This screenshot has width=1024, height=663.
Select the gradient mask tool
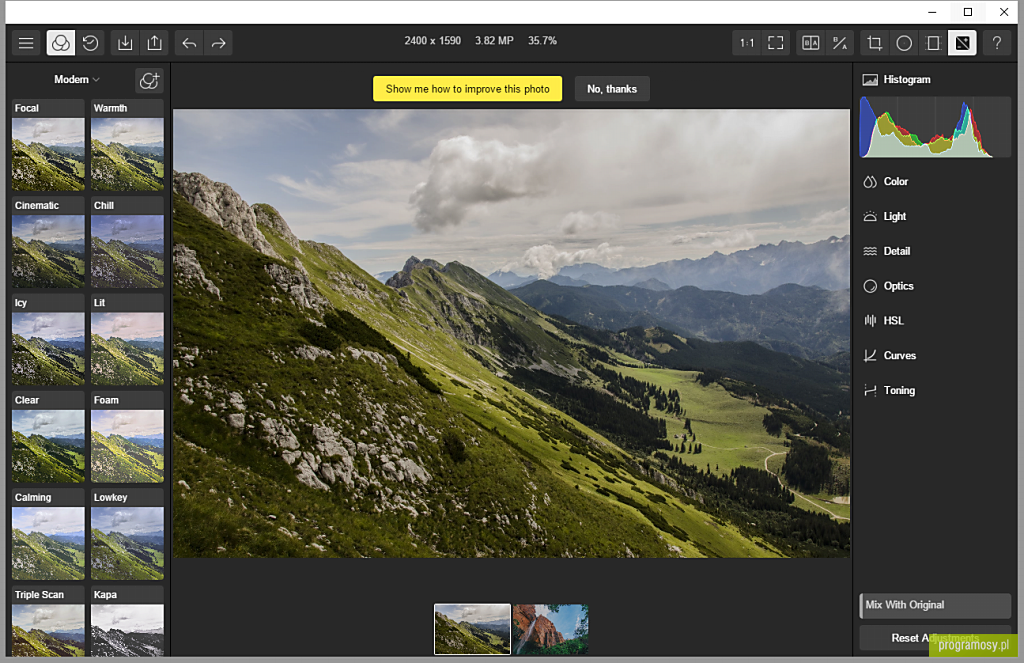coord(933,43)
